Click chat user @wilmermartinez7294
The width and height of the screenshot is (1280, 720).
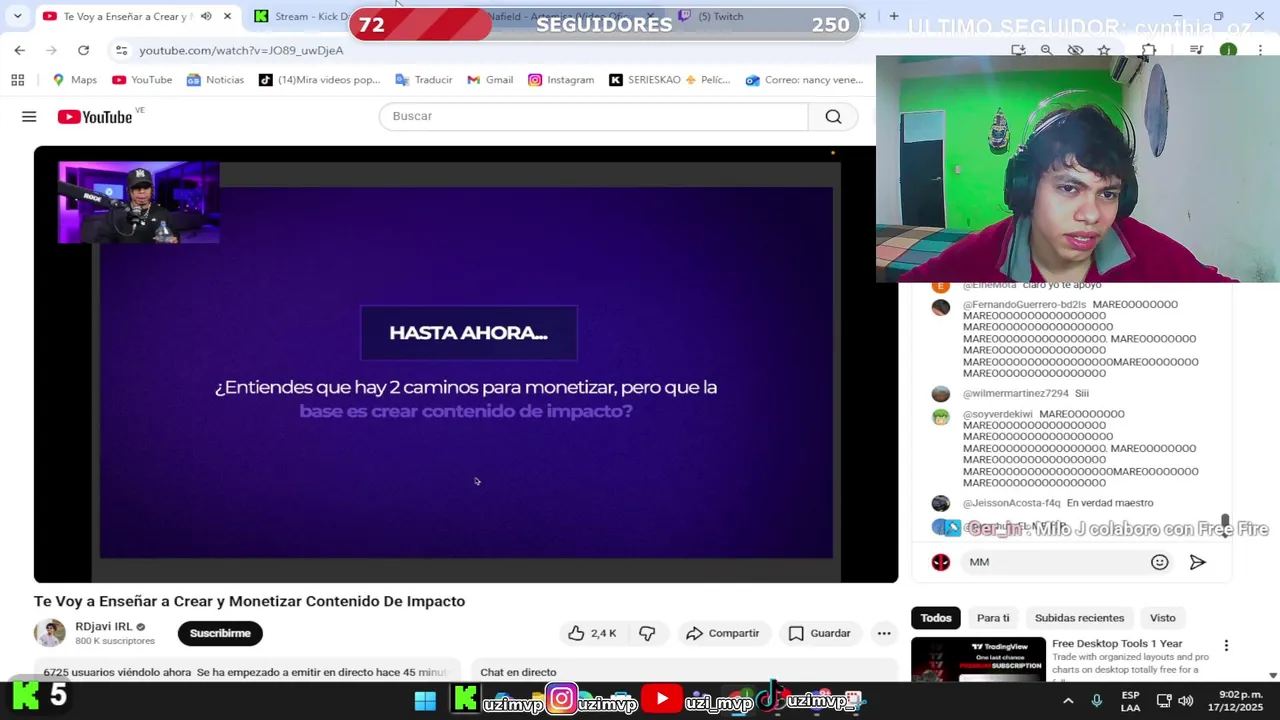pos(1016,394)
